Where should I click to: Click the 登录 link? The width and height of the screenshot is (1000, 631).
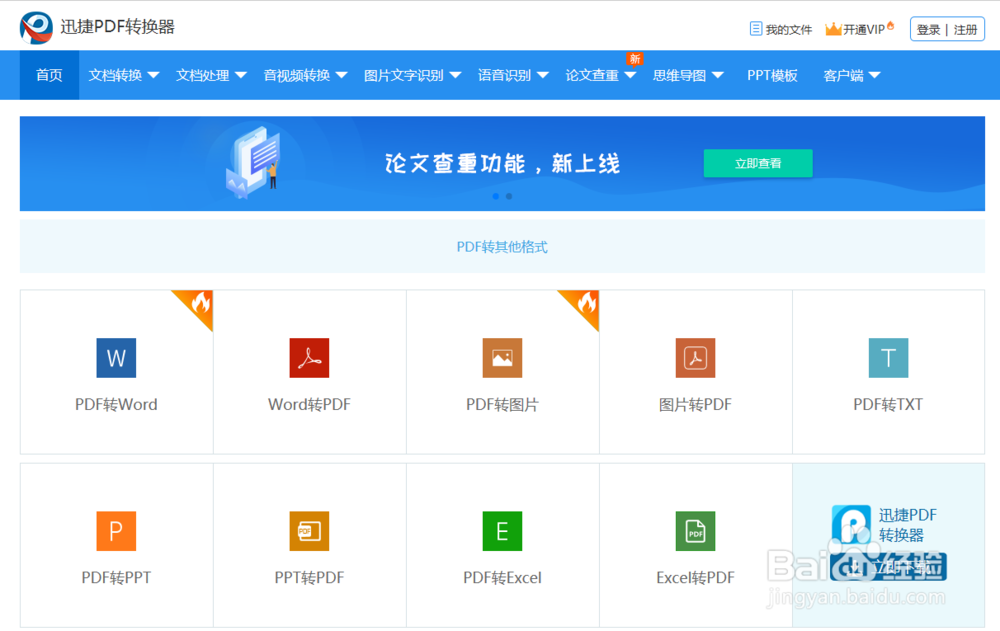point(929,30)
